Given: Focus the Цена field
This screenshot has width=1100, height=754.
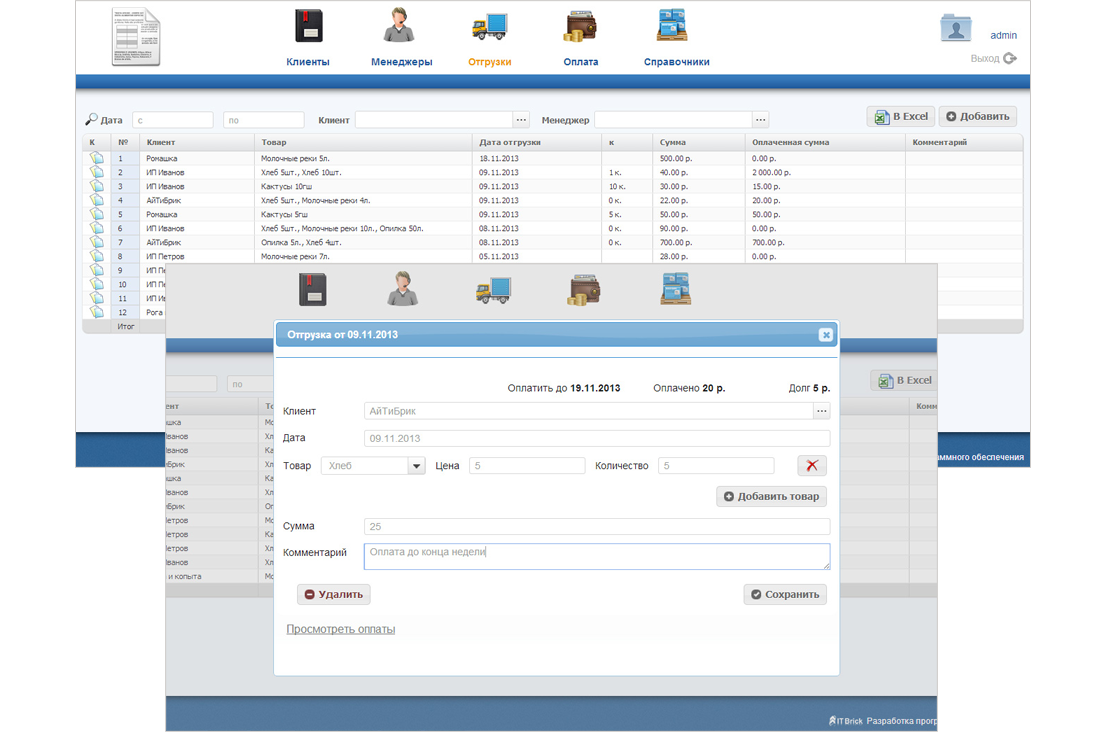Looking at the screenshot, I should click(x=527, y=466).
